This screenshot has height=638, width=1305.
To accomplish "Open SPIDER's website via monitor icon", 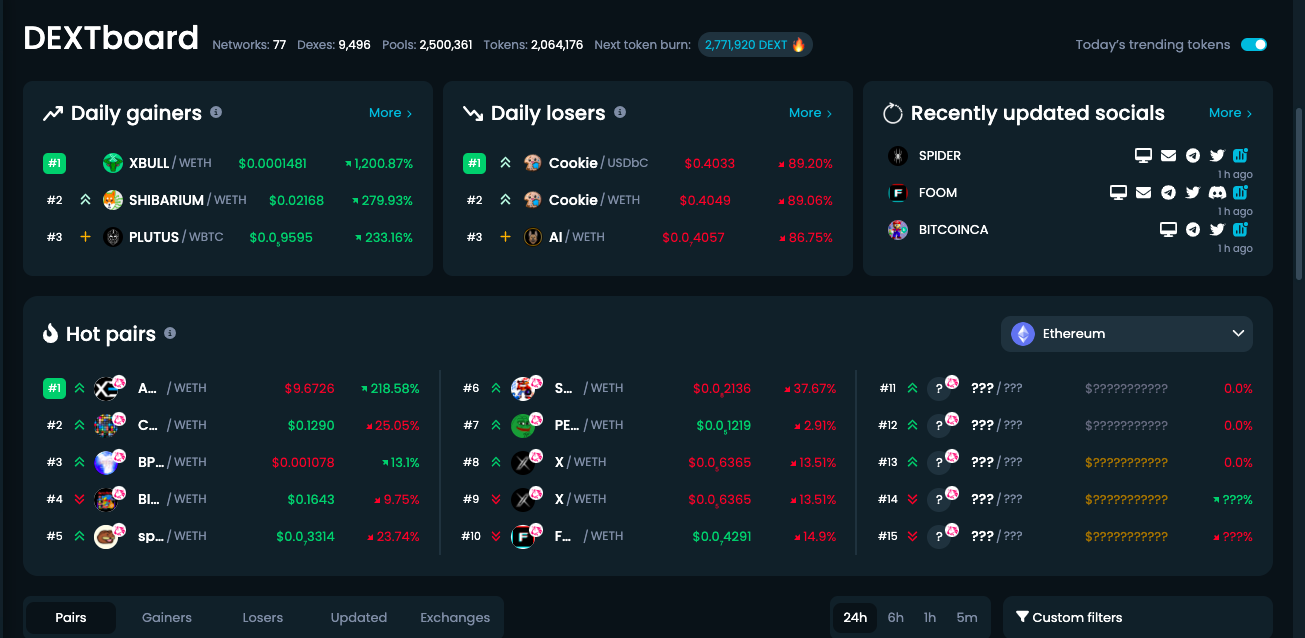I will point(1143,156).
